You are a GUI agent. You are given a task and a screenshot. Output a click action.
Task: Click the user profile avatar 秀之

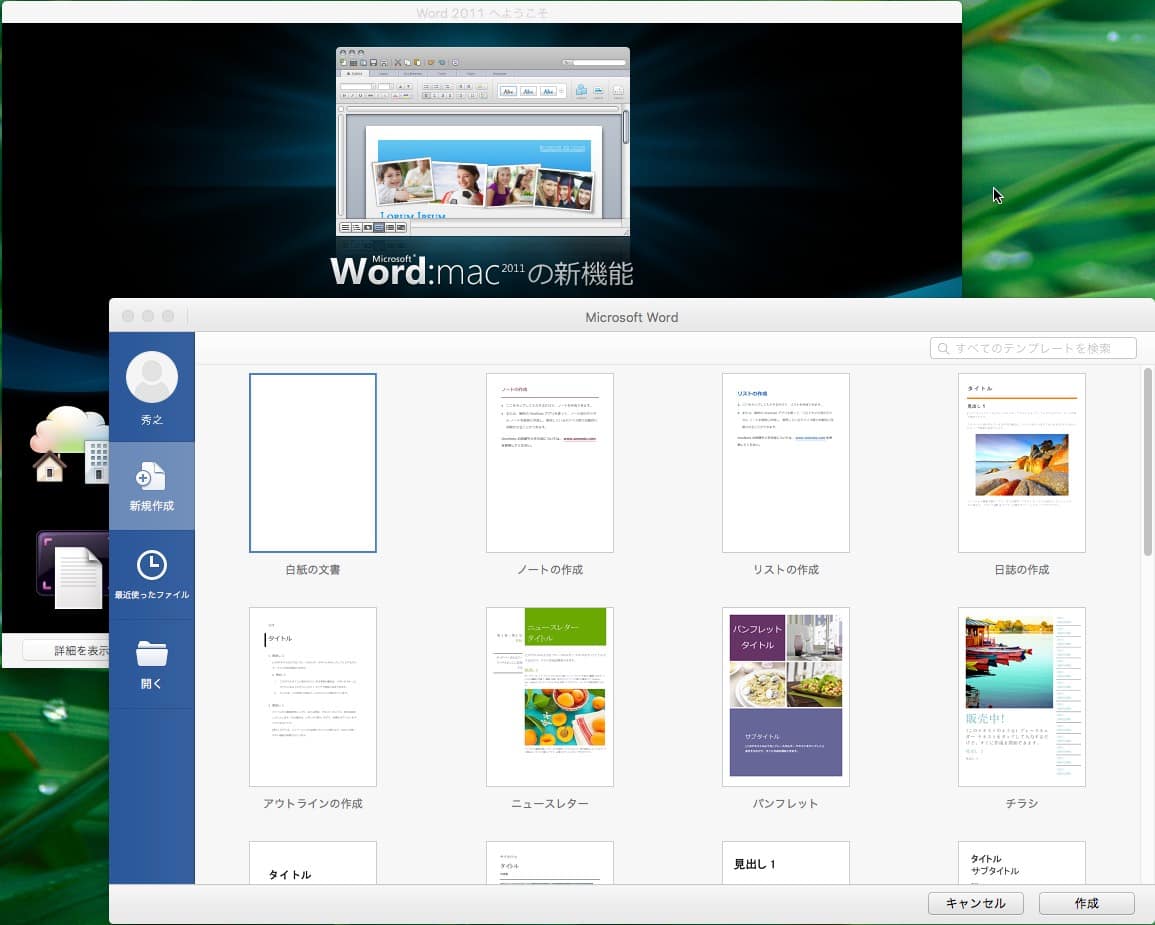pos(152,378)
